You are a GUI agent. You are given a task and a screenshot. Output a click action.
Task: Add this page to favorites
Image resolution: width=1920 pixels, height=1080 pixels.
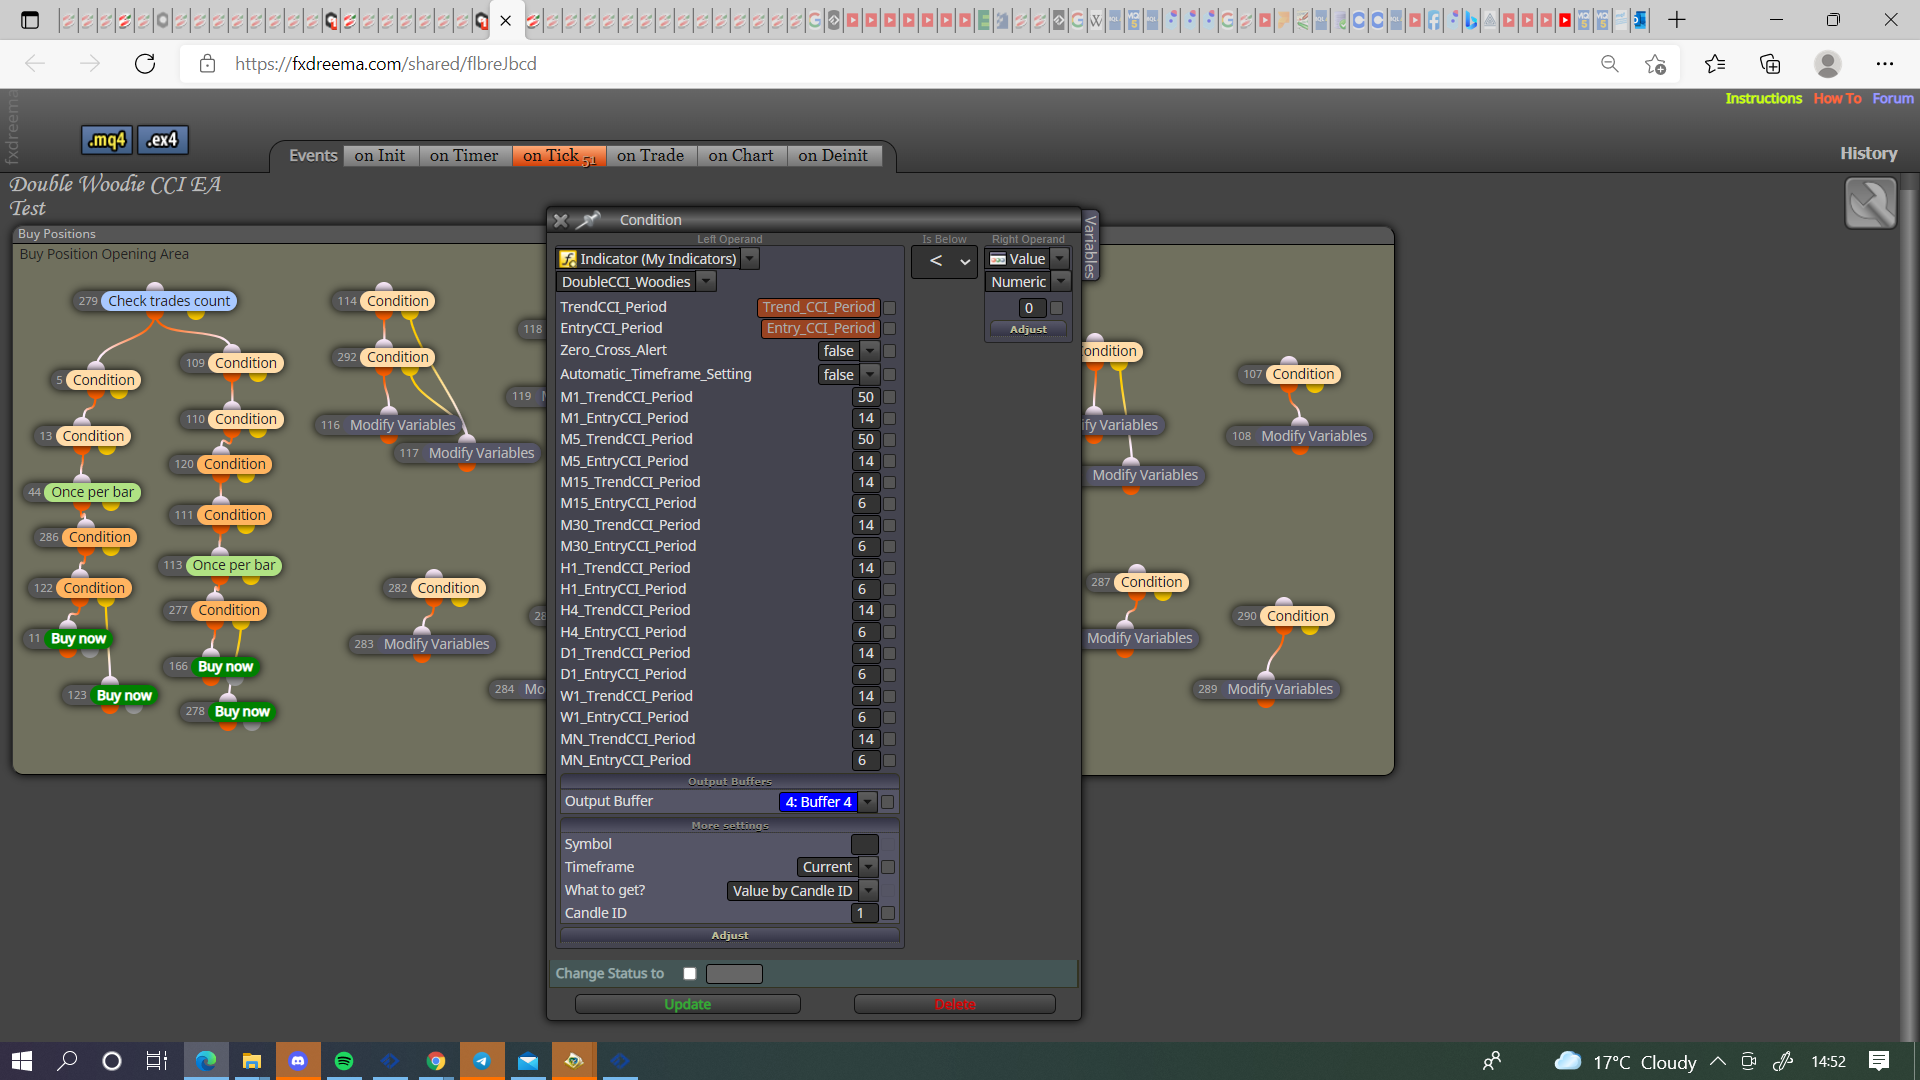1655,64
